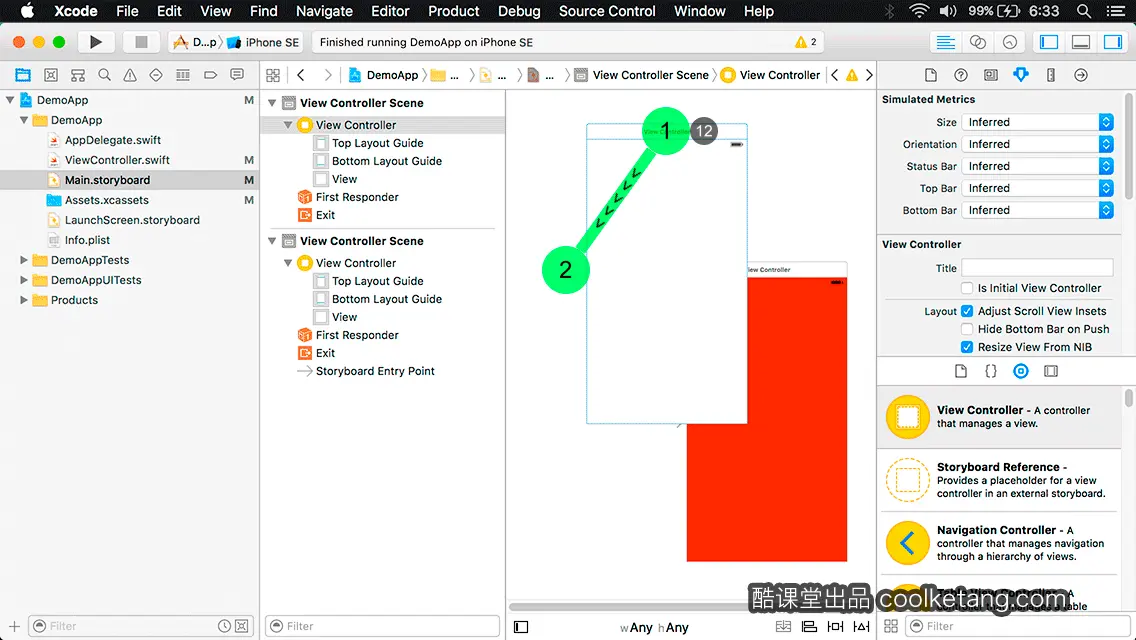The width and height of the screenshot is (1136, 640).
Task: Open the Test navigator
Action: coord(156,75)
